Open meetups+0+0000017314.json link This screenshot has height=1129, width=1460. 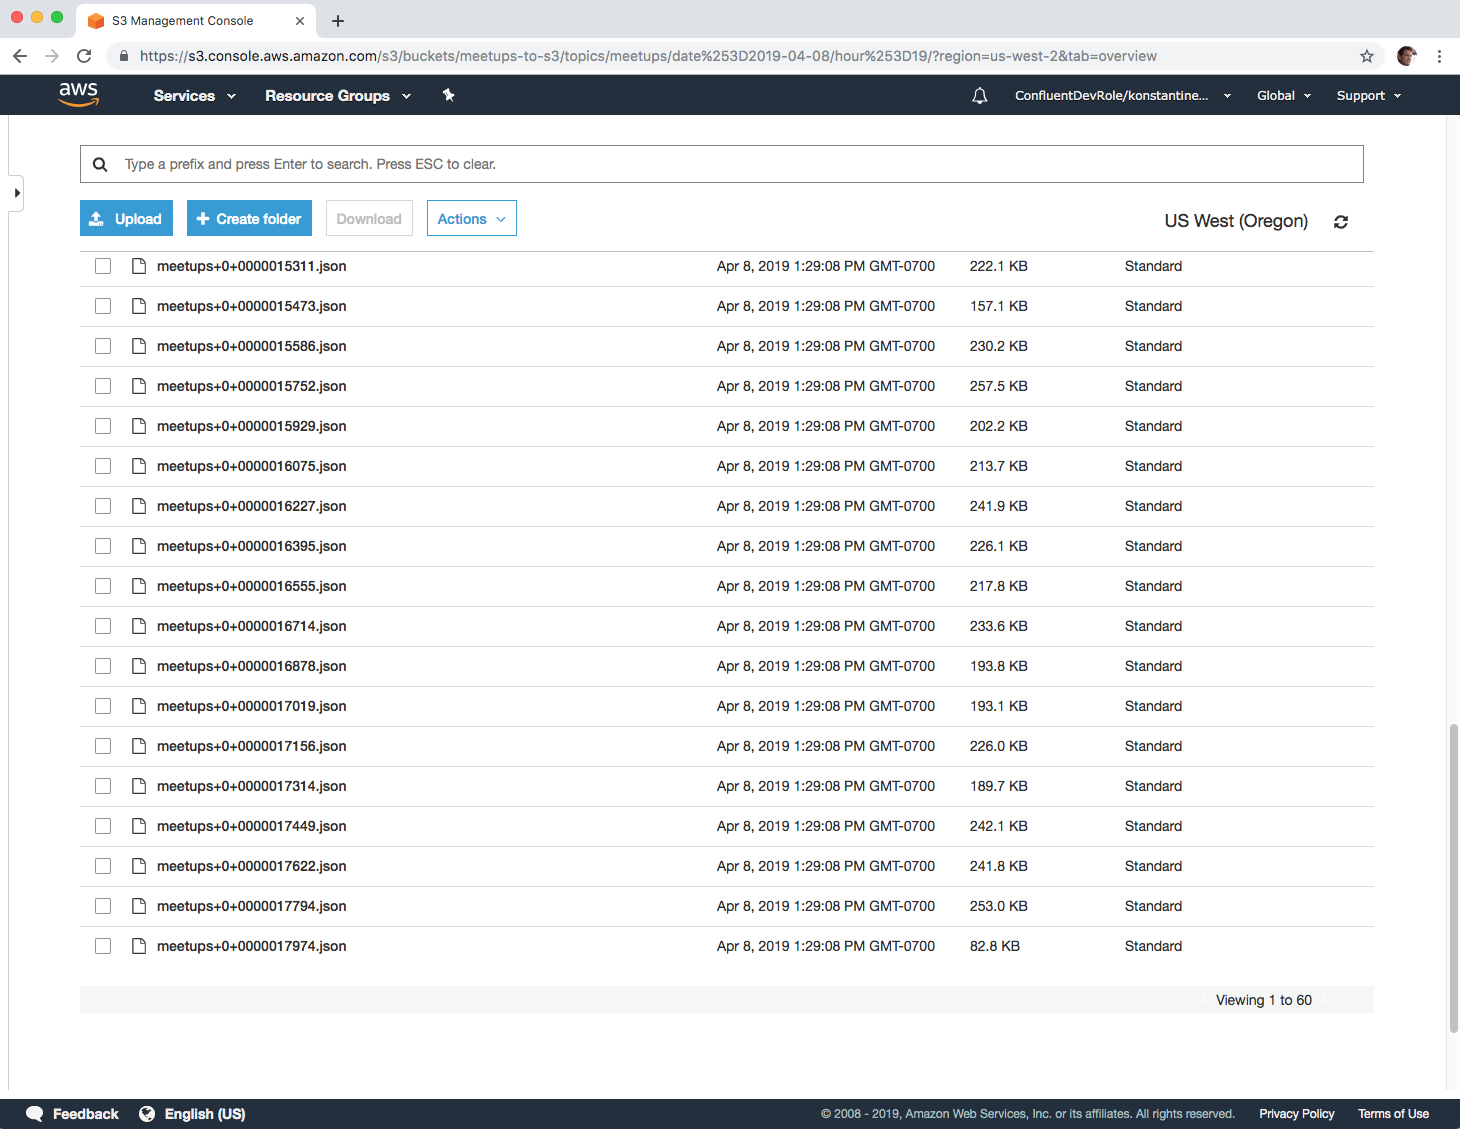(x=252, y=786)
